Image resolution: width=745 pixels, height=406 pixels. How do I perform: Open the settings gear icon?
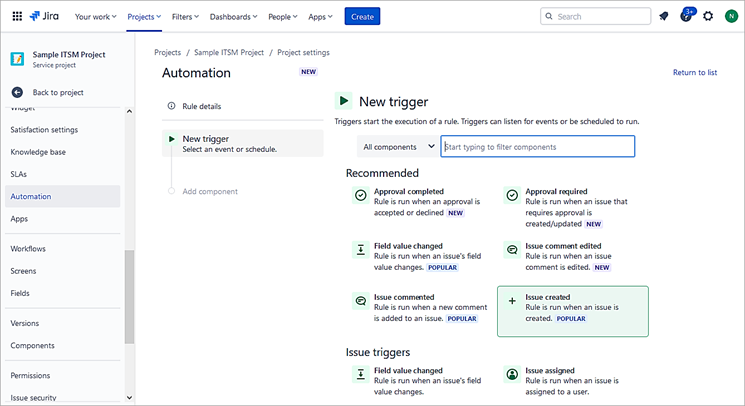(x=708, y=16)
